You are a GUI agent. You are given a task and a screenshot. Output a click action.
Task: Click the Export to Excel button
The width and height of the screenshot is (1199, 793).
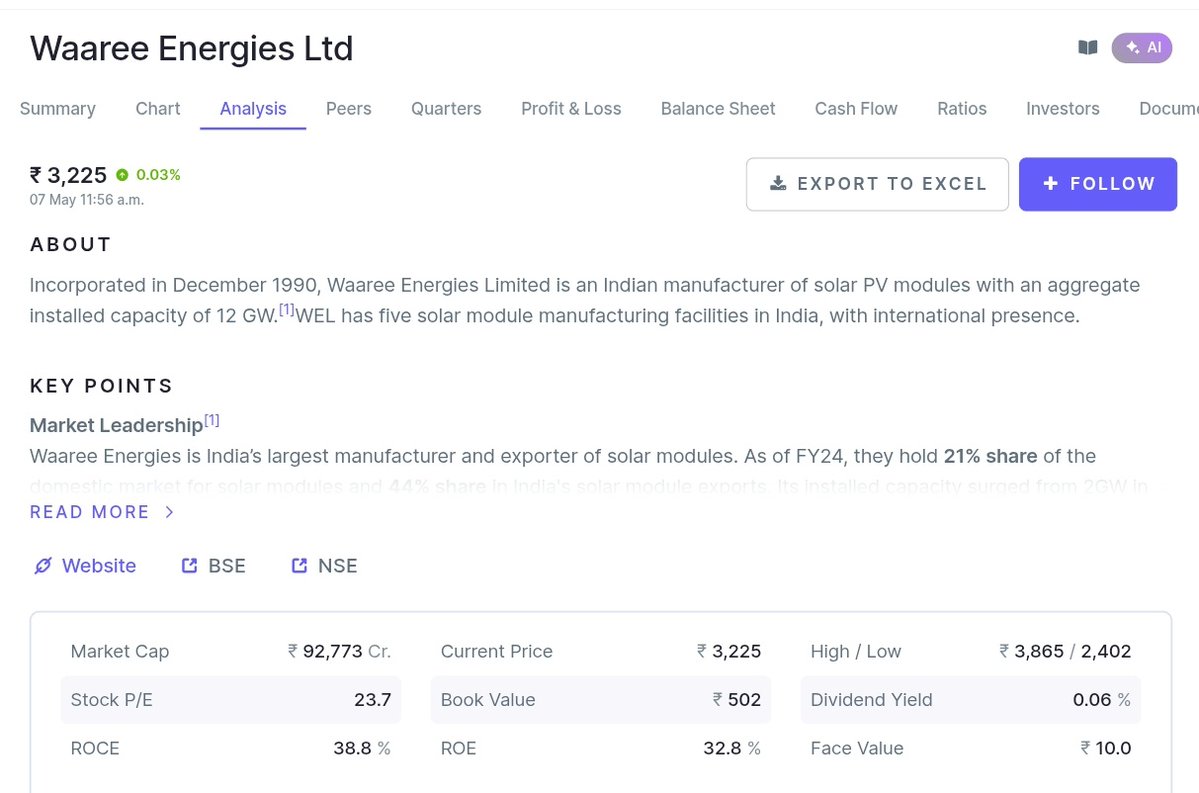click(877, 184)
